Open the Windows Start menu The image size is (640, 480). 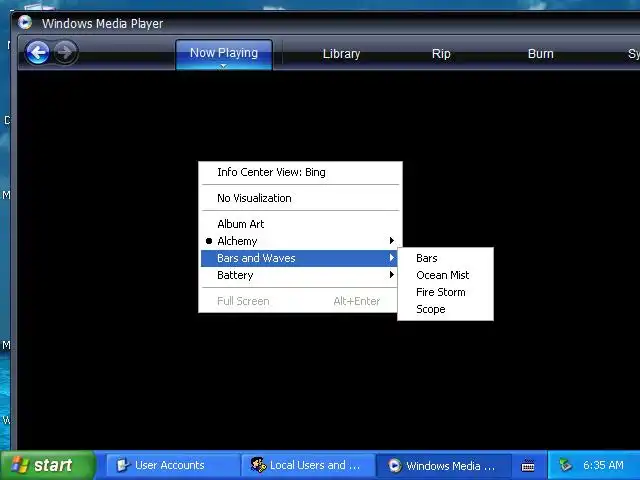[x=47, y=465]
